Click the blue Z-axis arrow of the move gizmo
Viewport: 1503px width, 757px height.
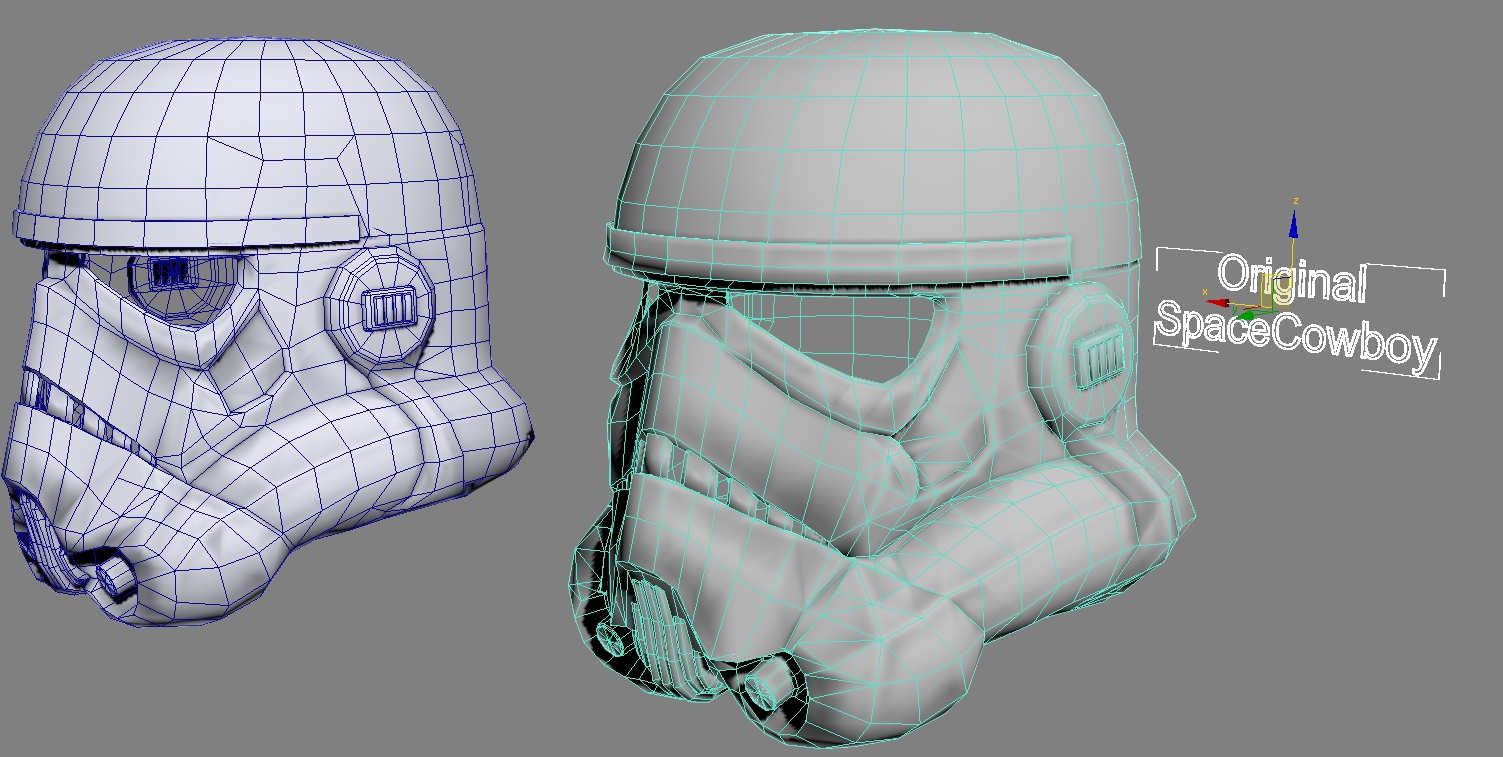pyautogui.click(x=1294, y=227)
